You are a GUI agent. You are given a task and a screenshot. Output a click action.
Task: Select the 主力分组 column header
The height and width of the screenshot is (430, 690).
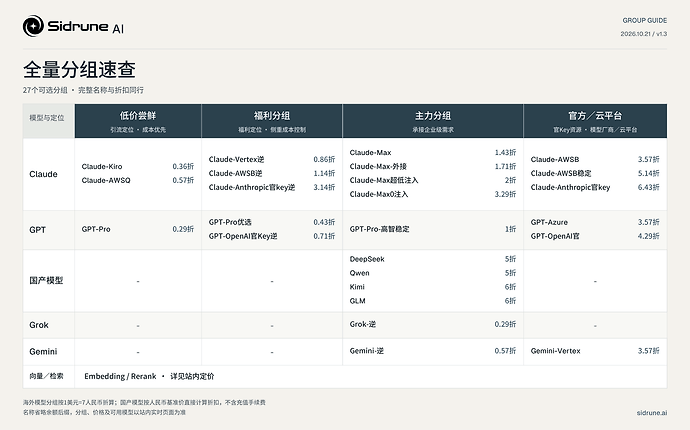[x=433, y=121]
